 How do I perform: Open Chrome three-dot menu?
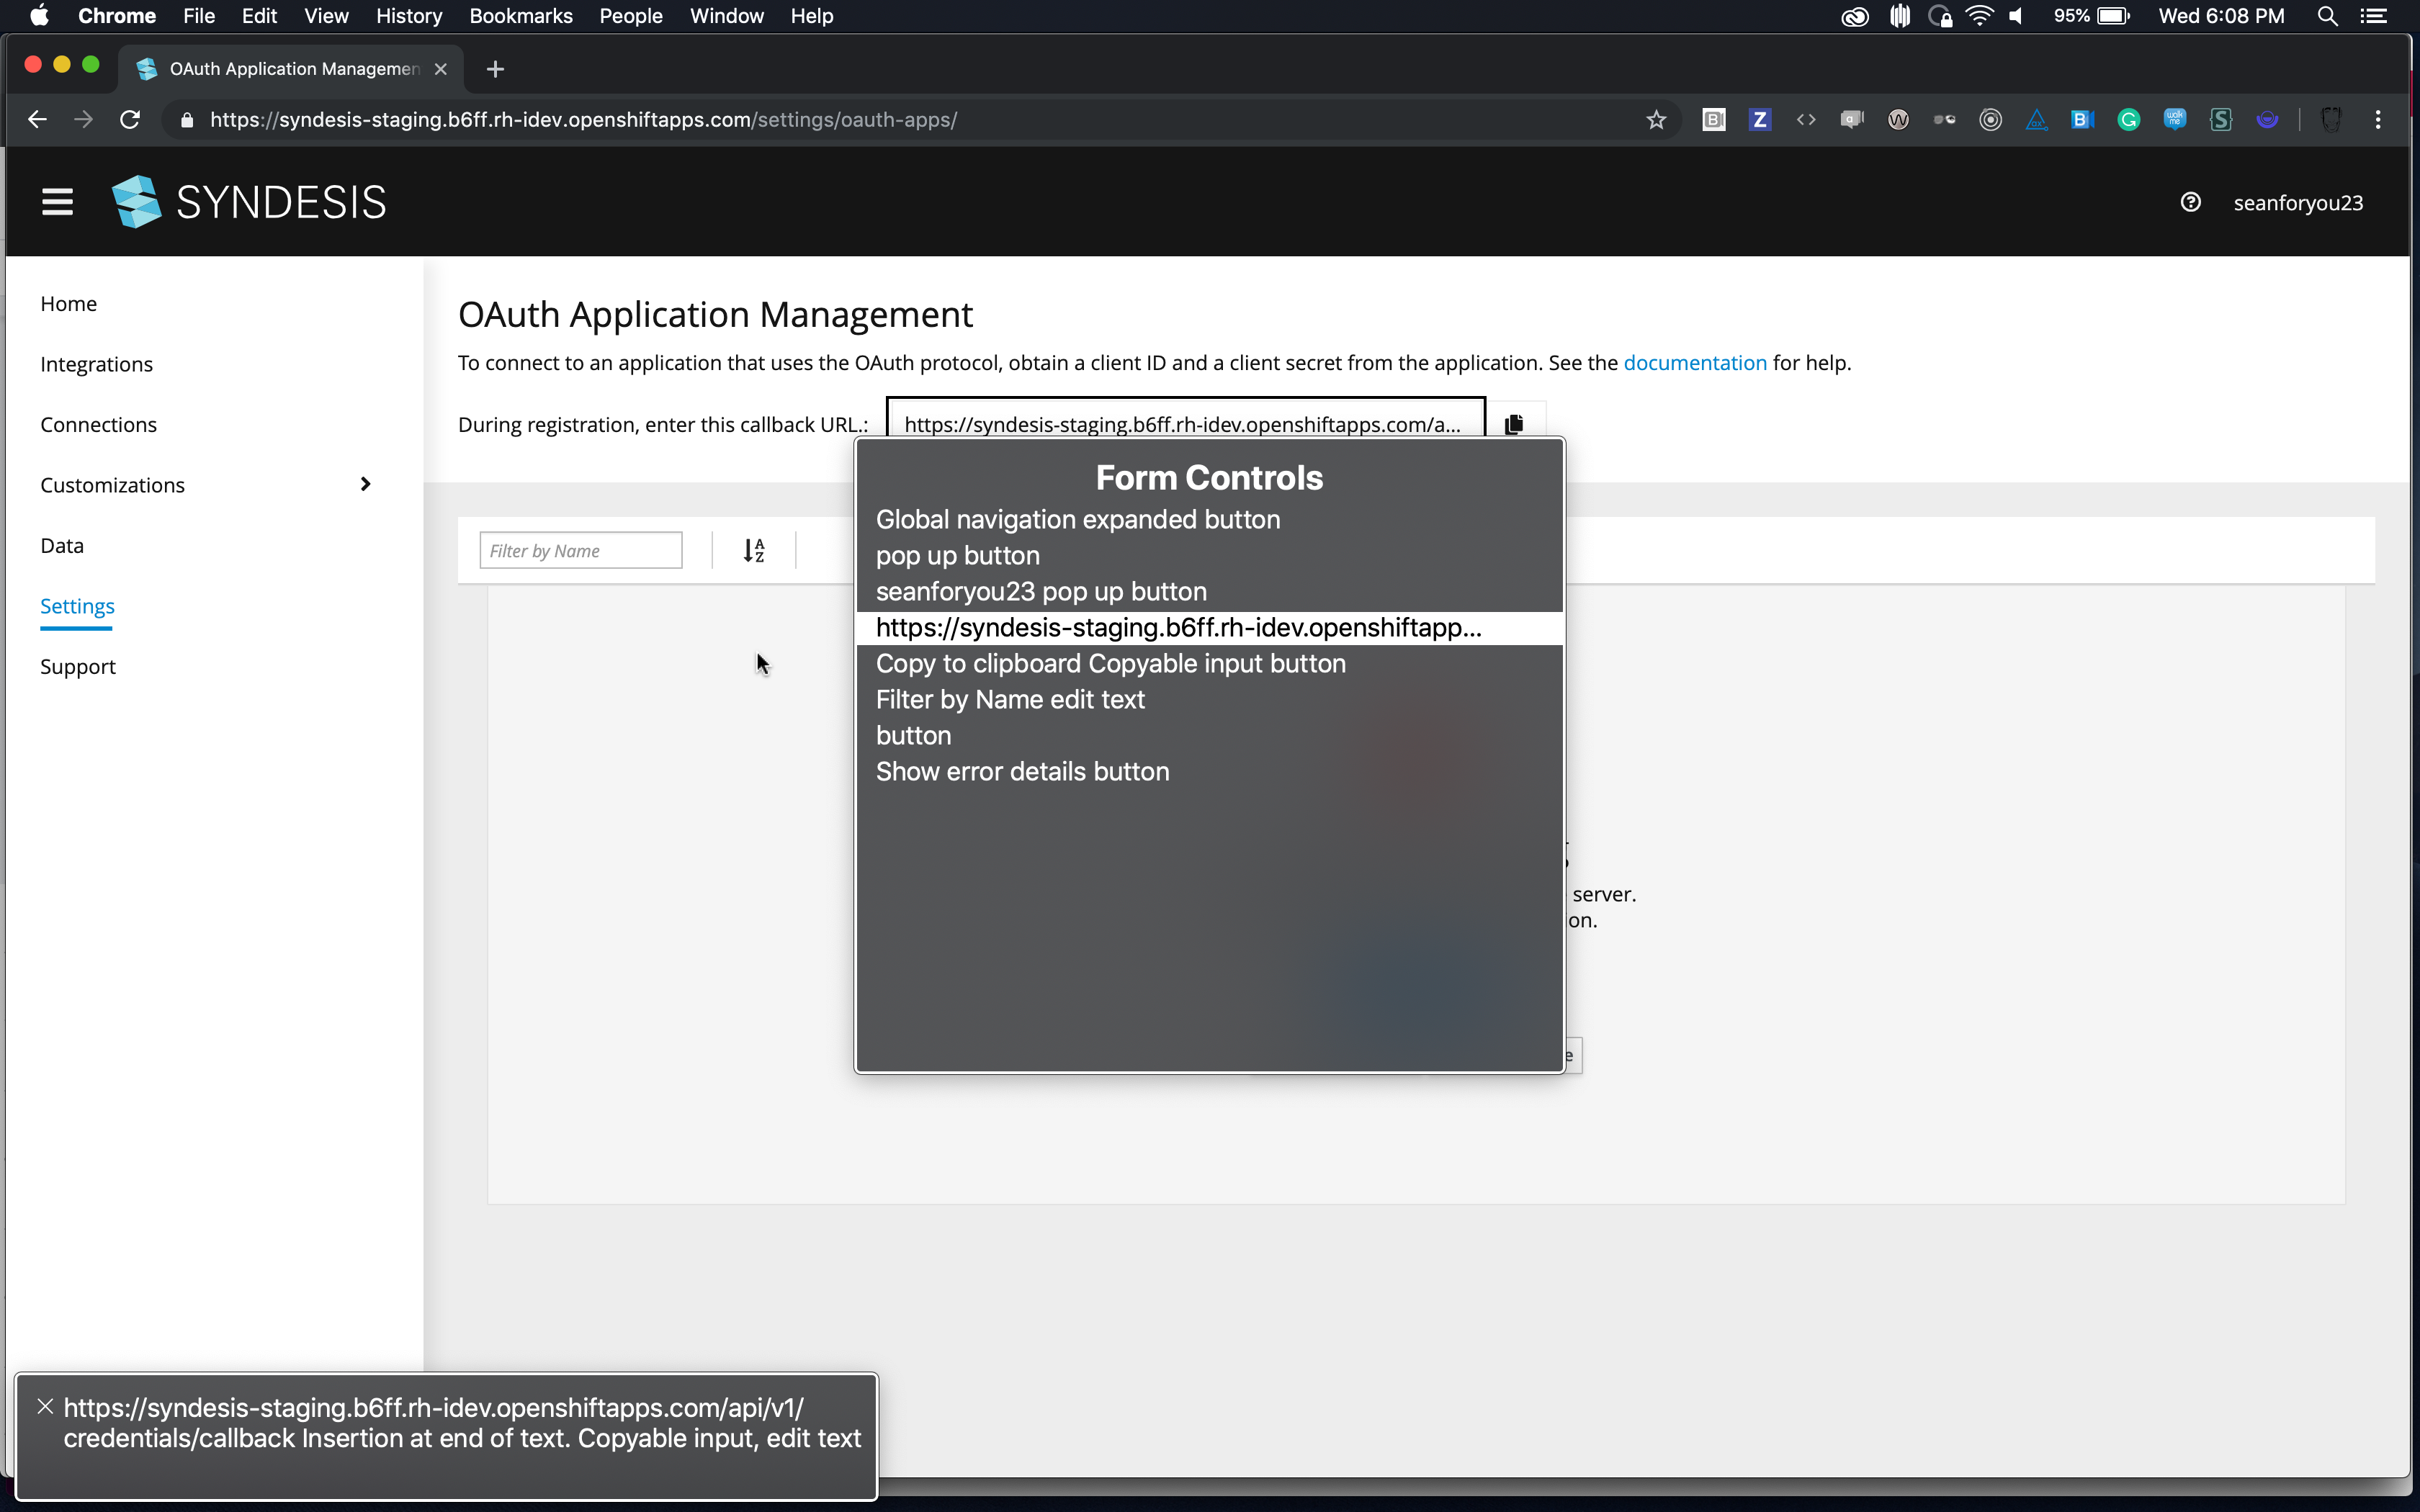[2378, 119]
